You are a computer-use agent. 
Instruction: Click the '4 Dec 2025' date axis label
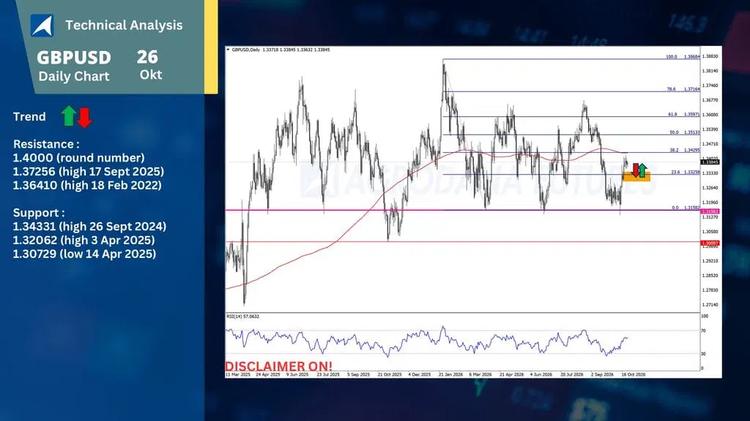pyautogui.click(x=419, y=375)
